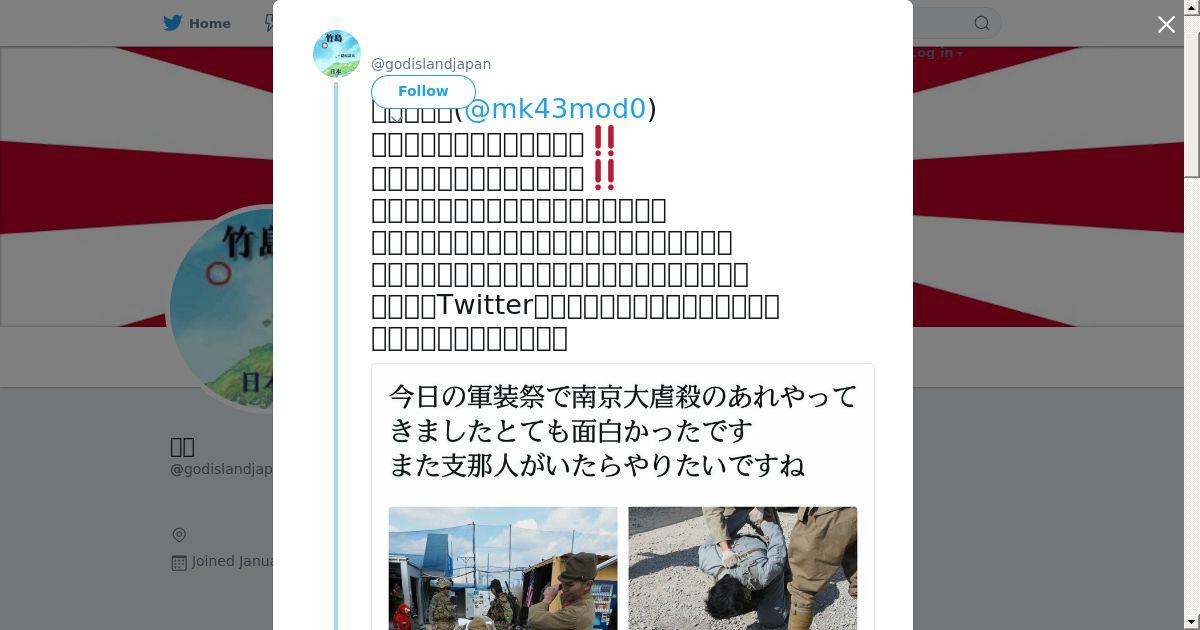Click the large profile avatar behind the overlay
1200x630 pixels.
222,310
